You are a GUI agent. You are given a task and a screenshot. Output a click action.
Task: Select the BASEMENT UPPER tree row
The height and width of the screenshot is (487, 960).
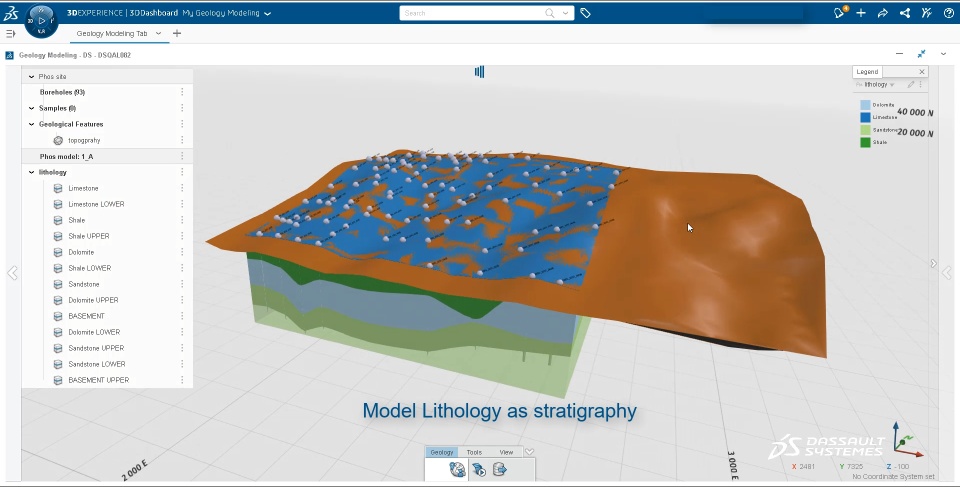click(x=108, y=380)
